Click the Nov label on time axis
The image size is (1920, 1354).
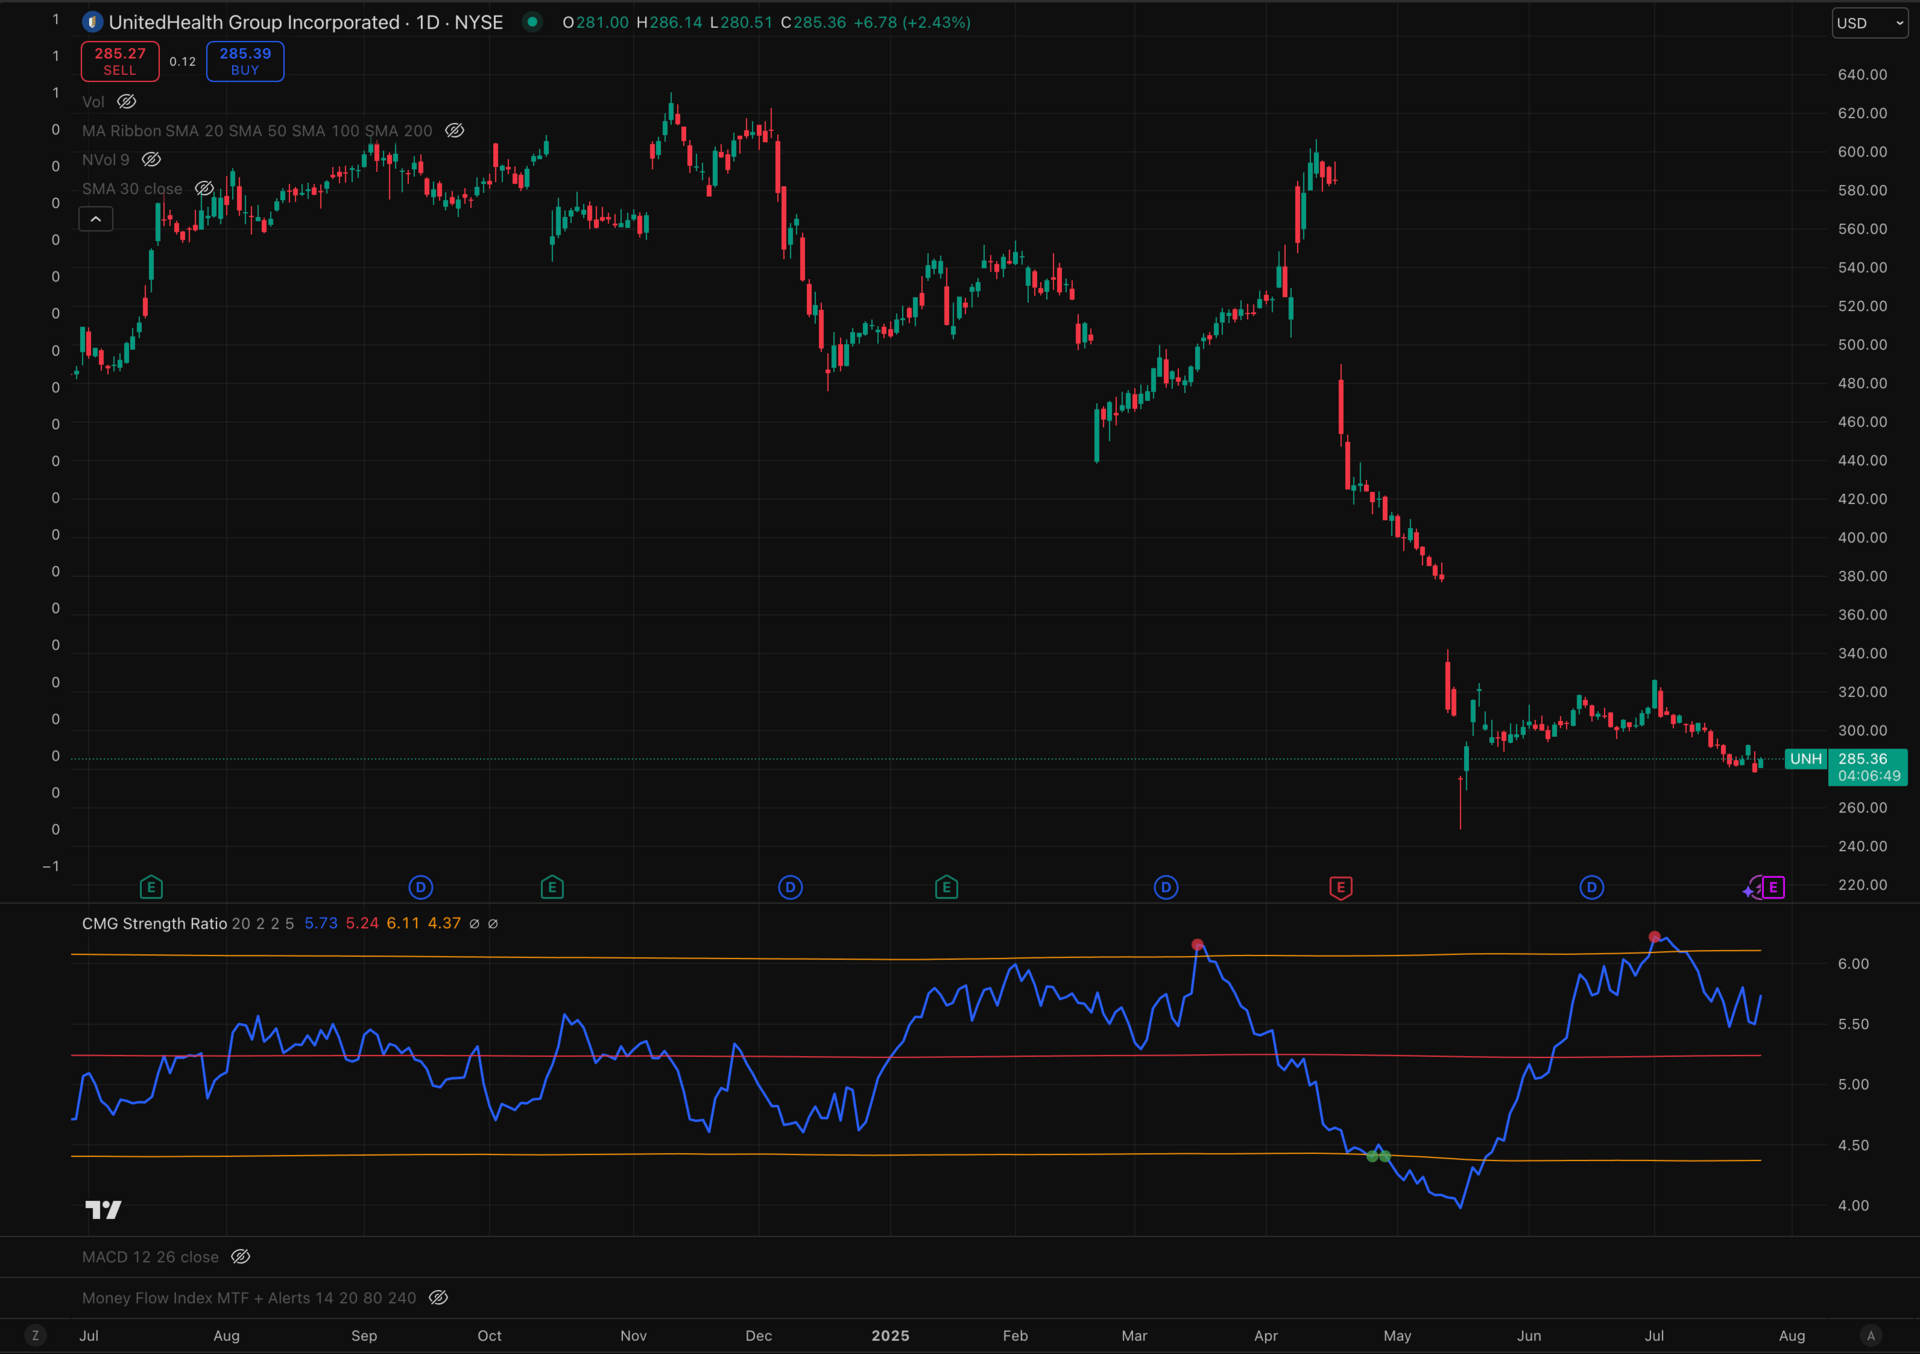click(x=633, y=1336)
